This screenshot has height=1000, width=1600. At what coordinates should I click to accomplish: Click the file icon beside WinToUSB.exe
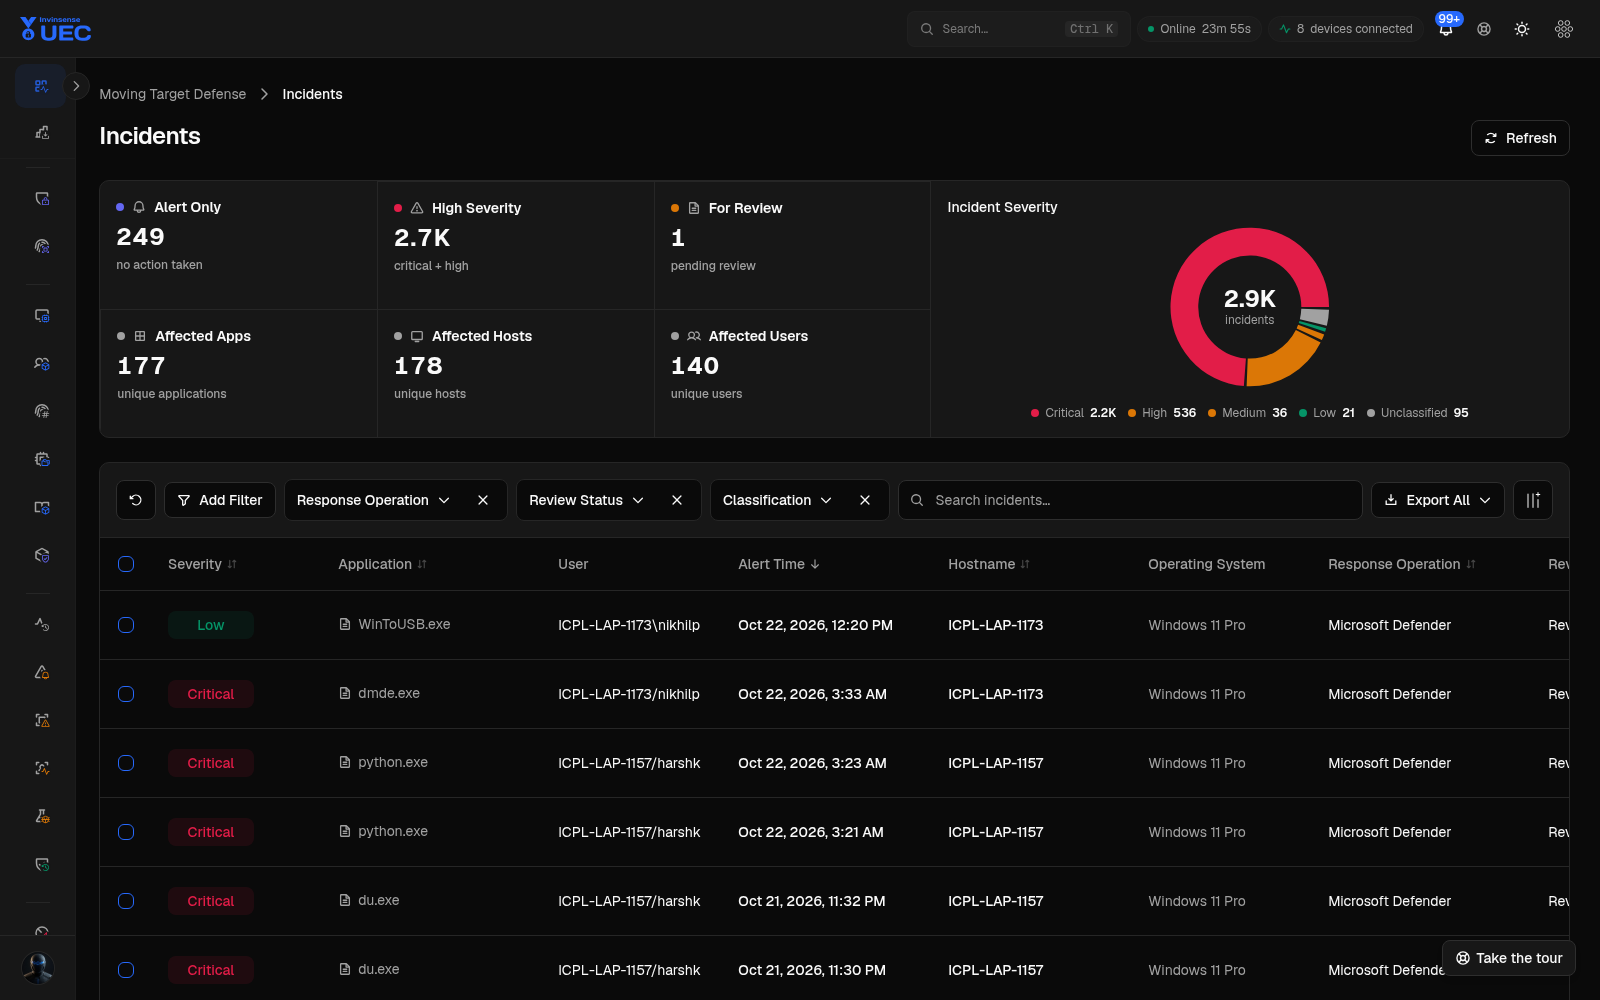(x=345, y=624)
